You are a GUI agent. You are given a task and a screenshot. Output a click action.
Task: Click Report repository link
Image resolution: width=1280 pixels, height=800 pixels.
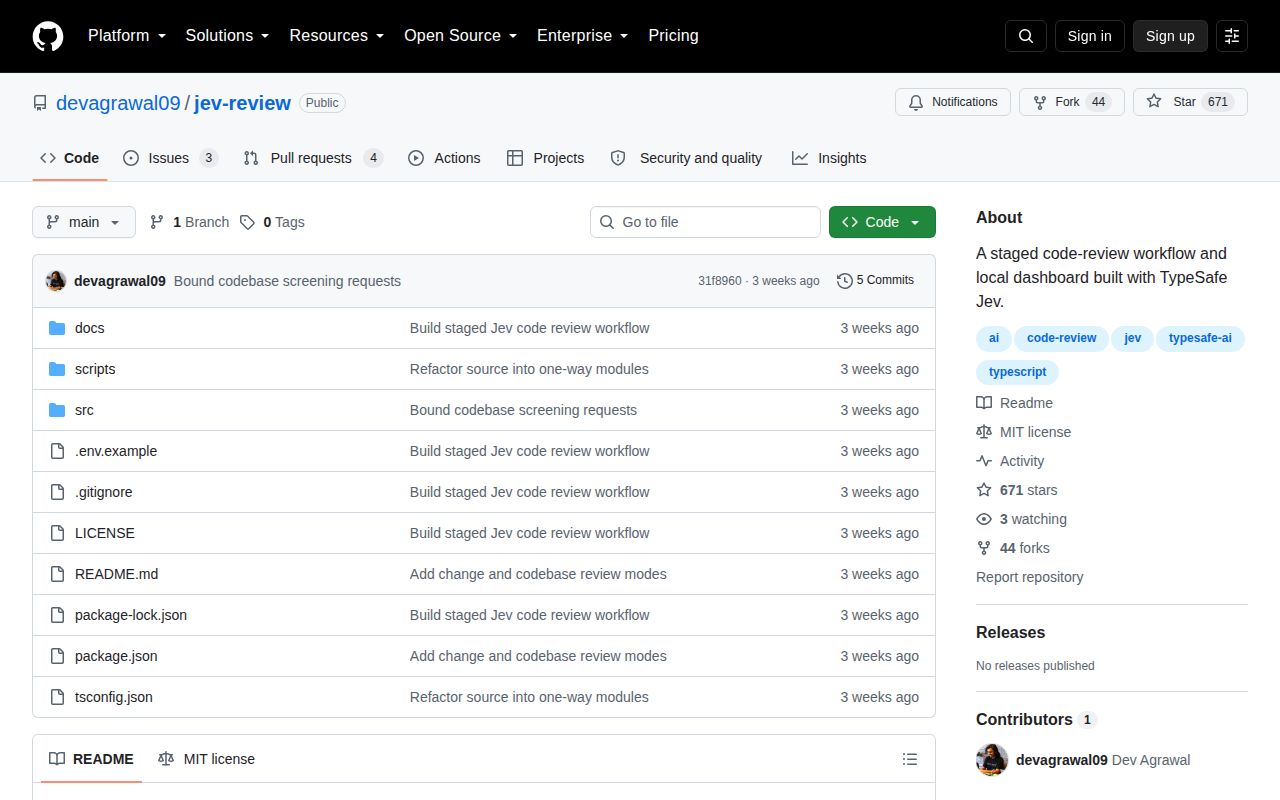click(x=1029, y=577)
